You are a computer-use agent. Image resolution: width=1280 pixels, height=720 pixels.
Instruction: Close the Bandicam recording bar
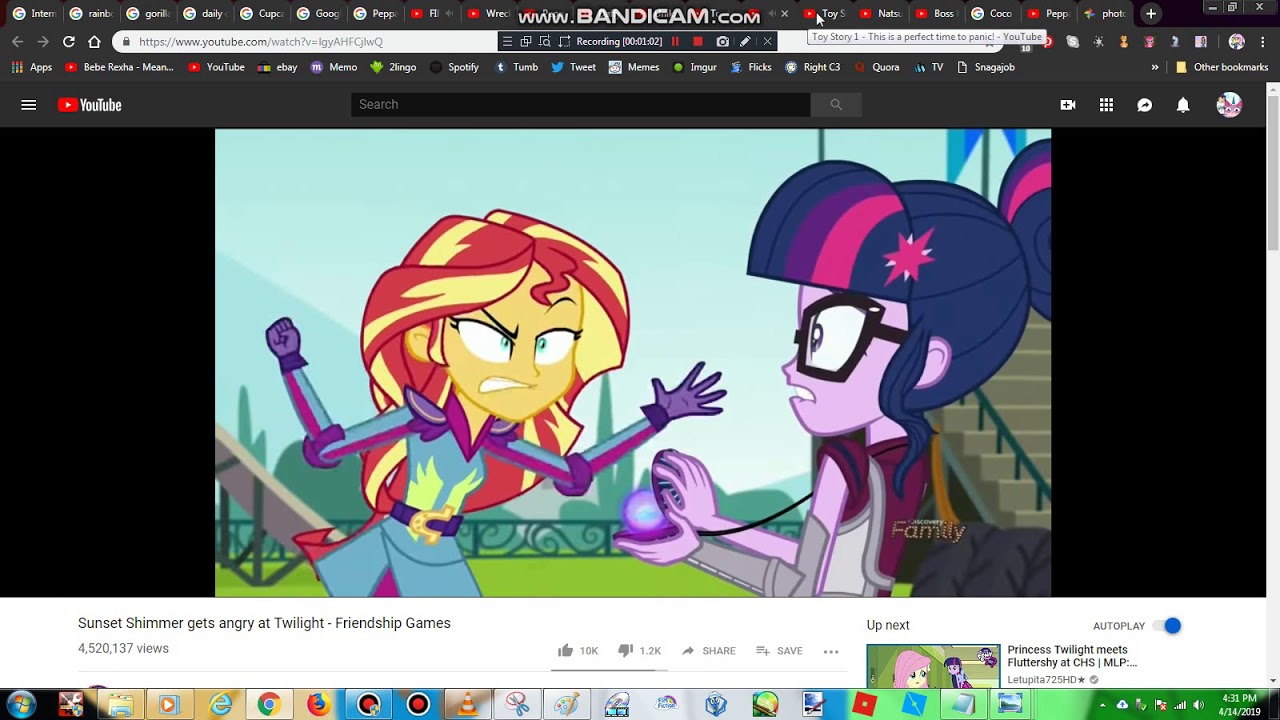pyautogui.click(x=767, y=41)
